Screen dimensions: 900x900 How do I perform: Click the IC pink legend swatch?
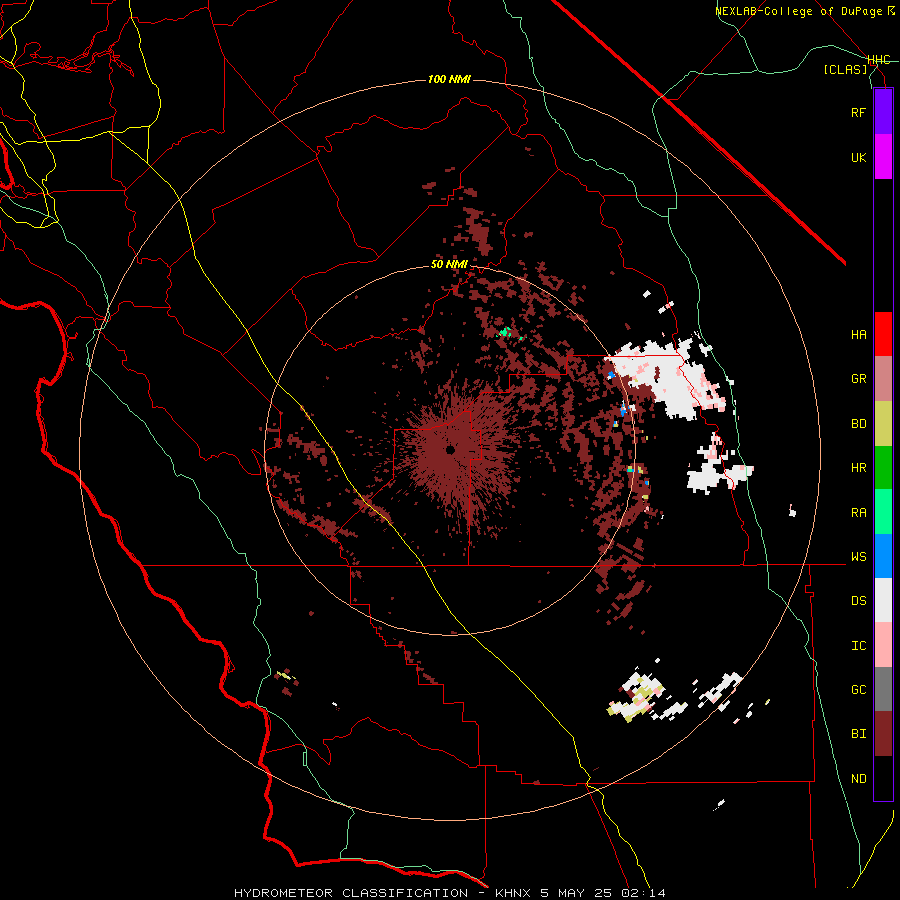point(883,645)
